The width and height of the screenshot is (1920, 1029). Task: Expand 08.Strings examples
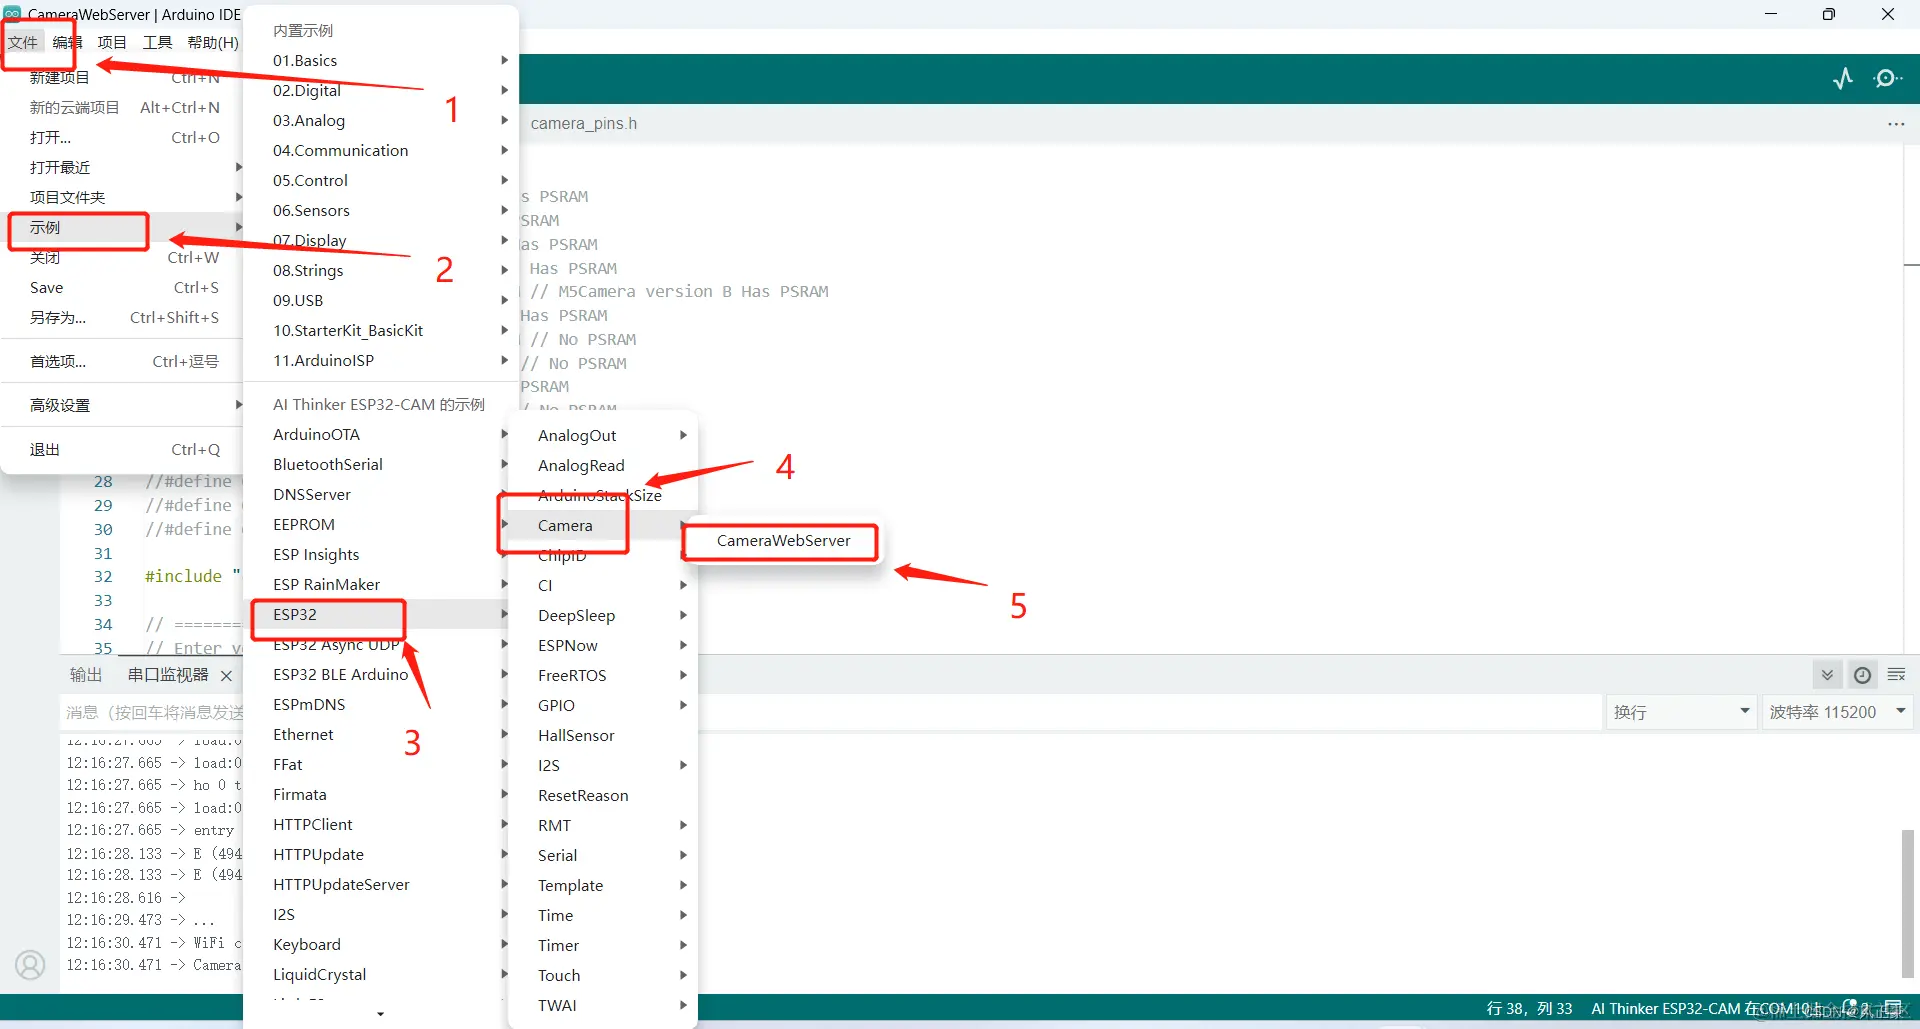(381, 270)
